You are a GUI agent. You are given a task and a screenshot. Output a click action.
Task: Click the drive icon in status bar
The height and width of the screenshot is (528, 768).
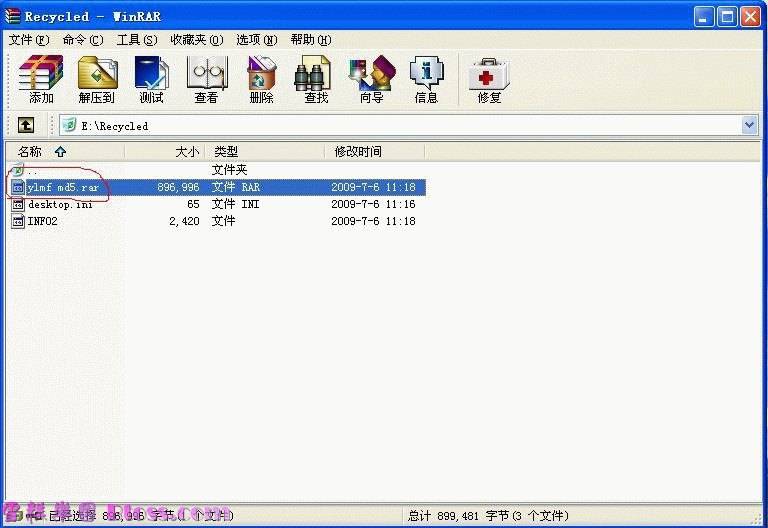pyautogui.click(x=14, y=516)
